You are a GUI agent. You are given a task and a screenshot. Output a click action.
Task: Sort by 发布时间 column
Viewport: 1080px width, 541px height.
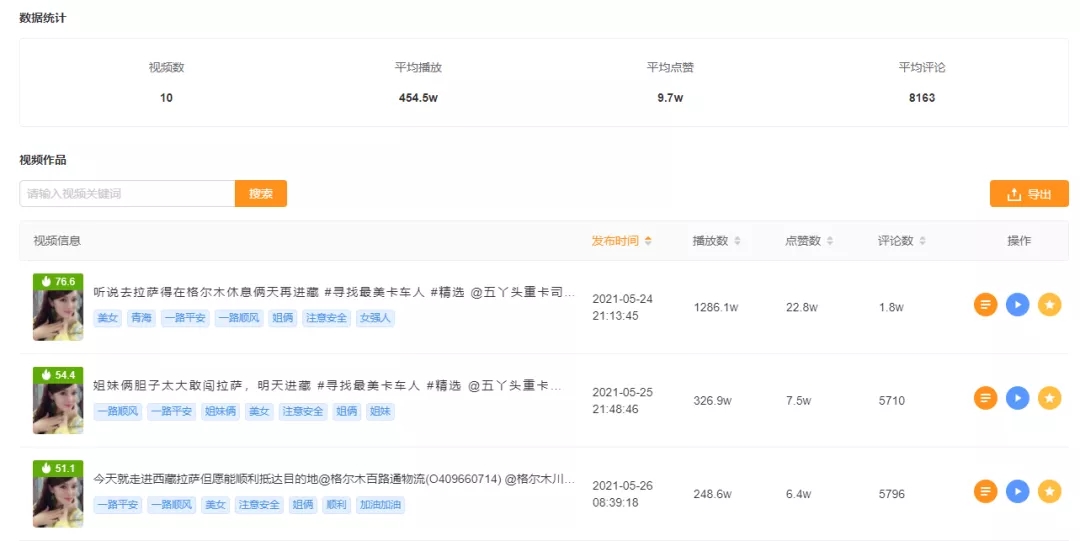(621, 241)
